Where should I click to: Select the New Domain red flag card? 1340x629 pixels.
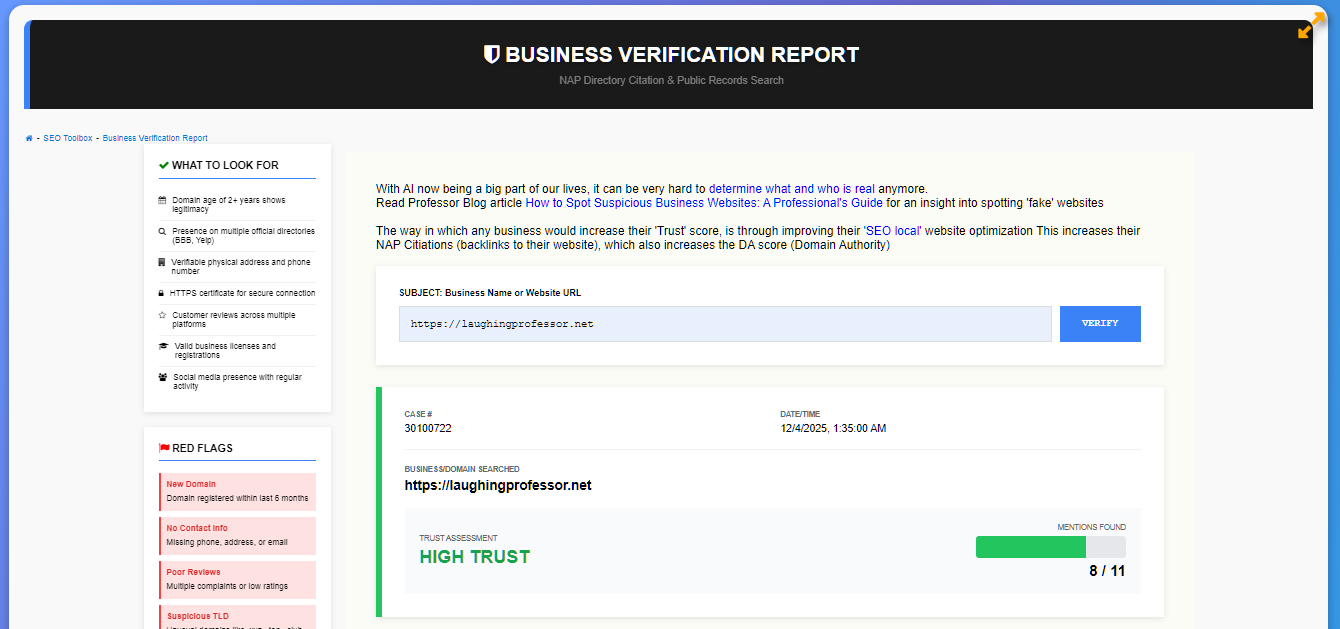point(237,492)
